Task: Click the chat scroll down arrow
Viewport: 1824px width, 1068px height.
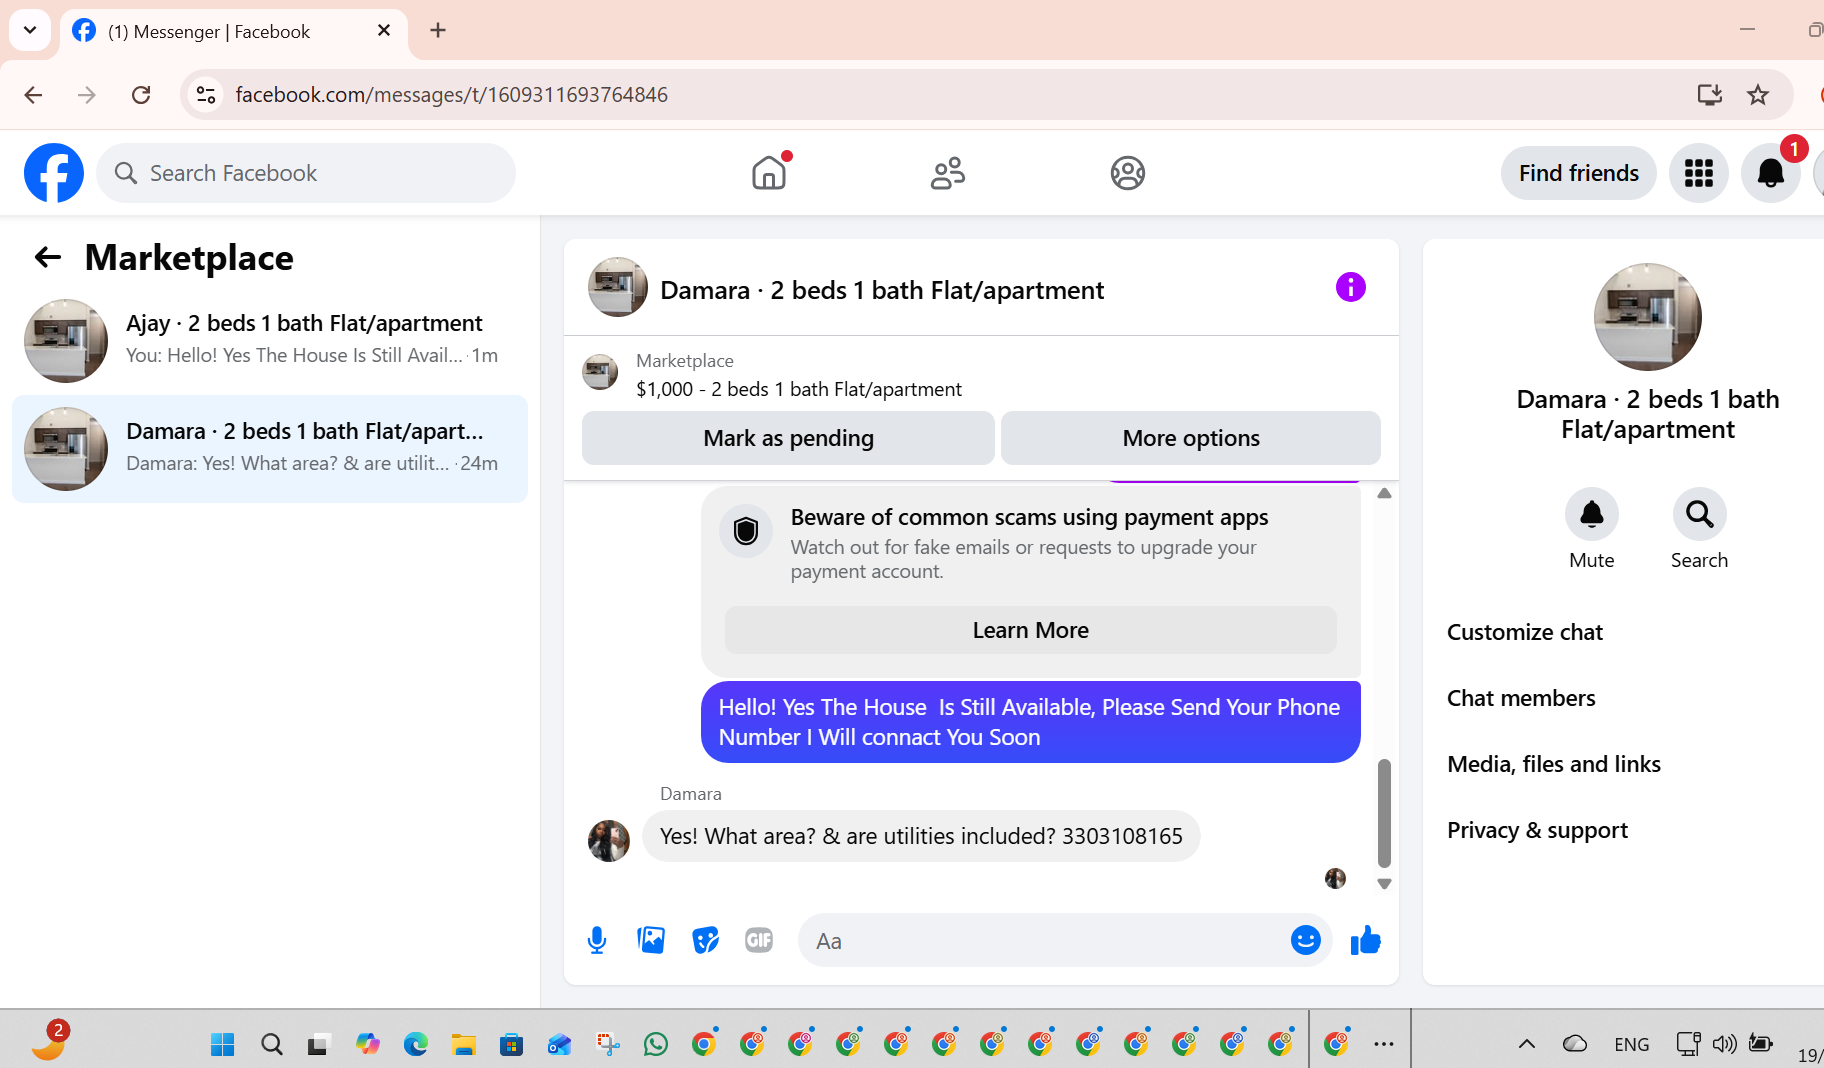Action: [x=1384, y=884]
